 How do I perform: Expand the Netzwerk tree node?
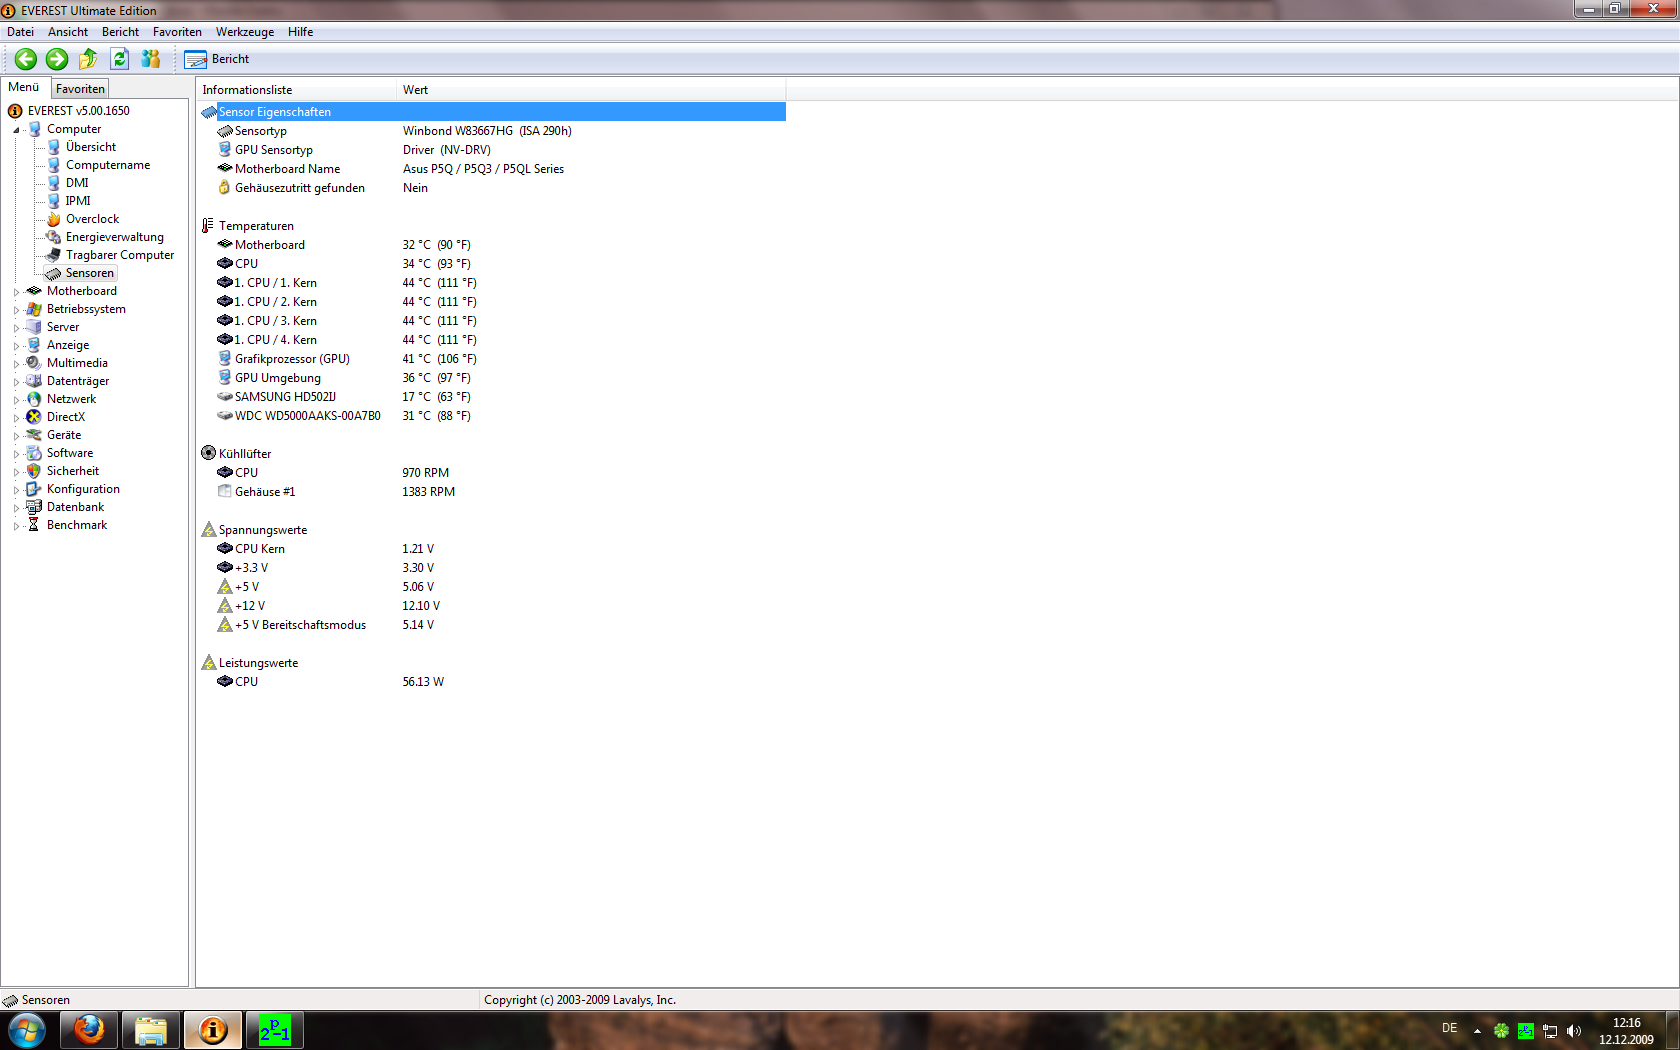[16, 400]
